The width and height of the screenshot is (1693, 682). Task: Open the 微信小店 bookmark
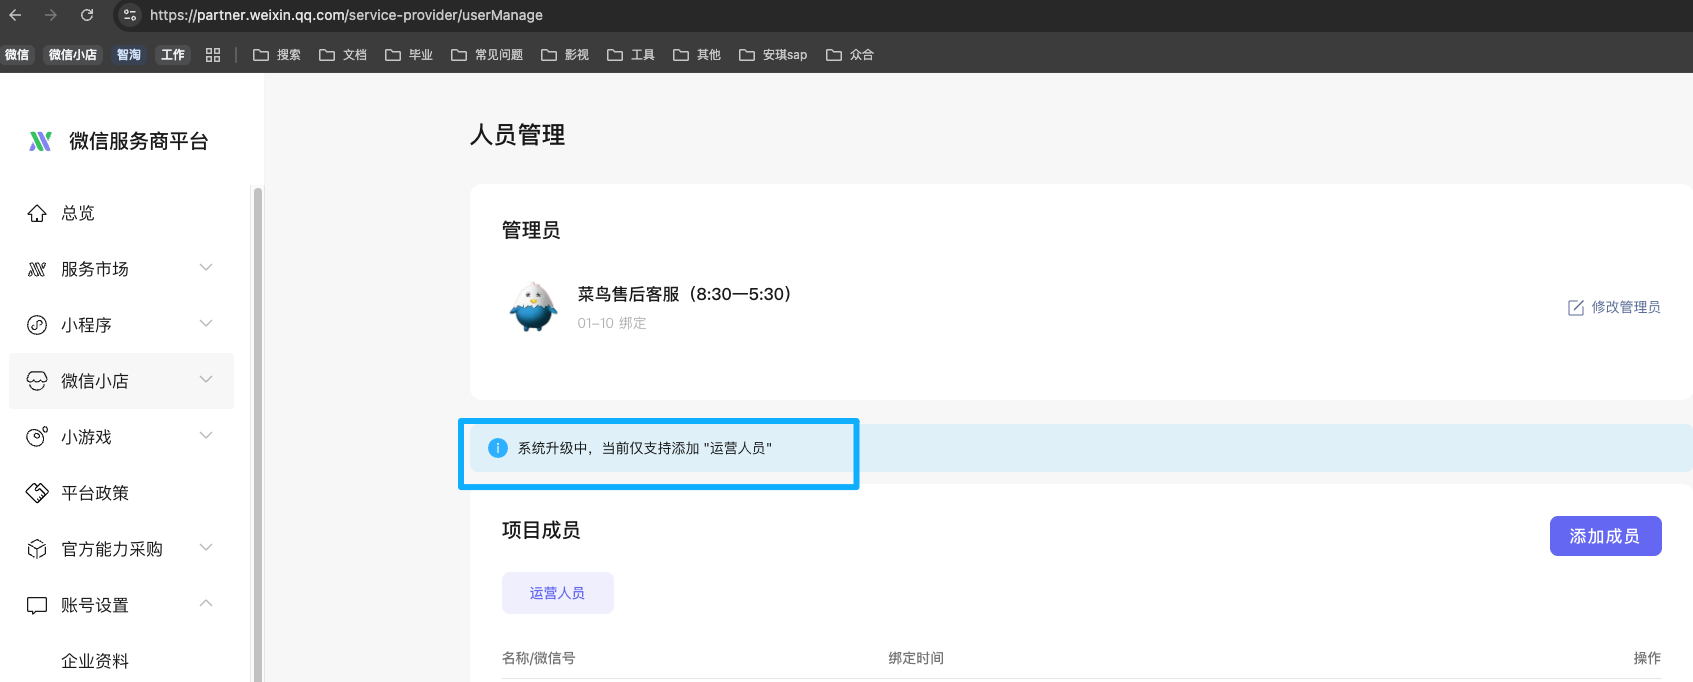[73, 55]
